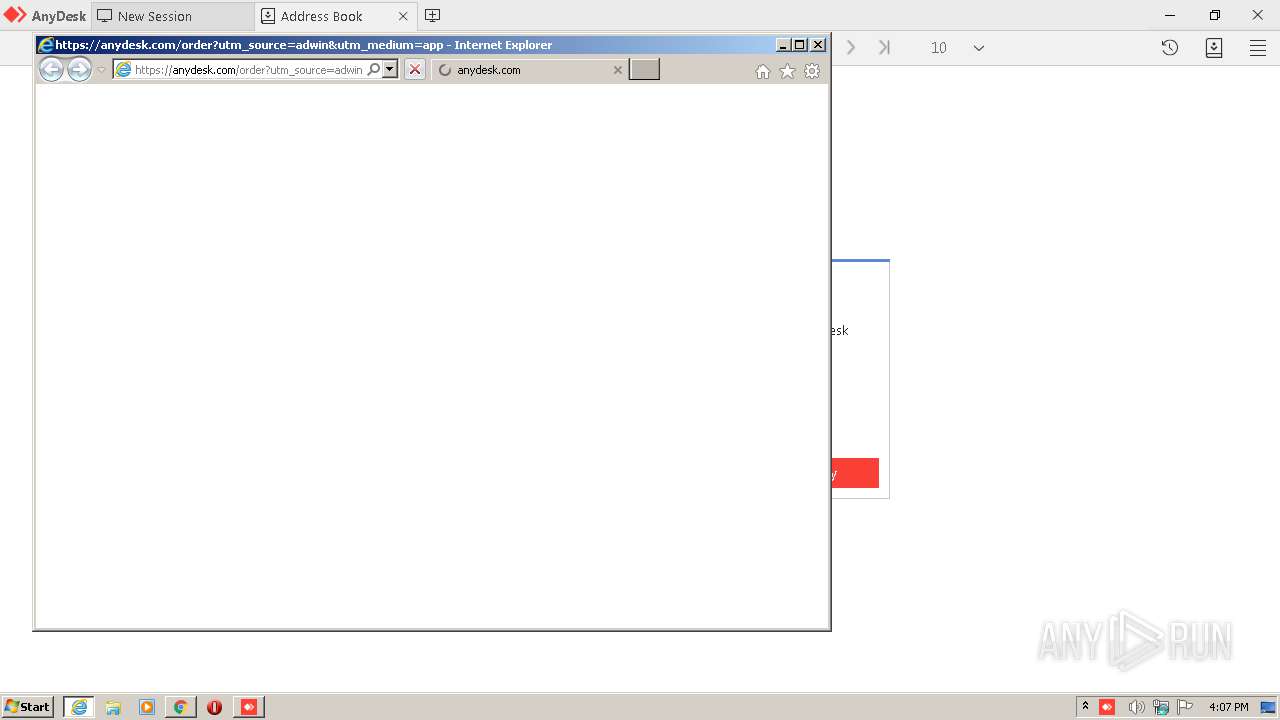Jump to last page in AnyDesk address book

884,47
